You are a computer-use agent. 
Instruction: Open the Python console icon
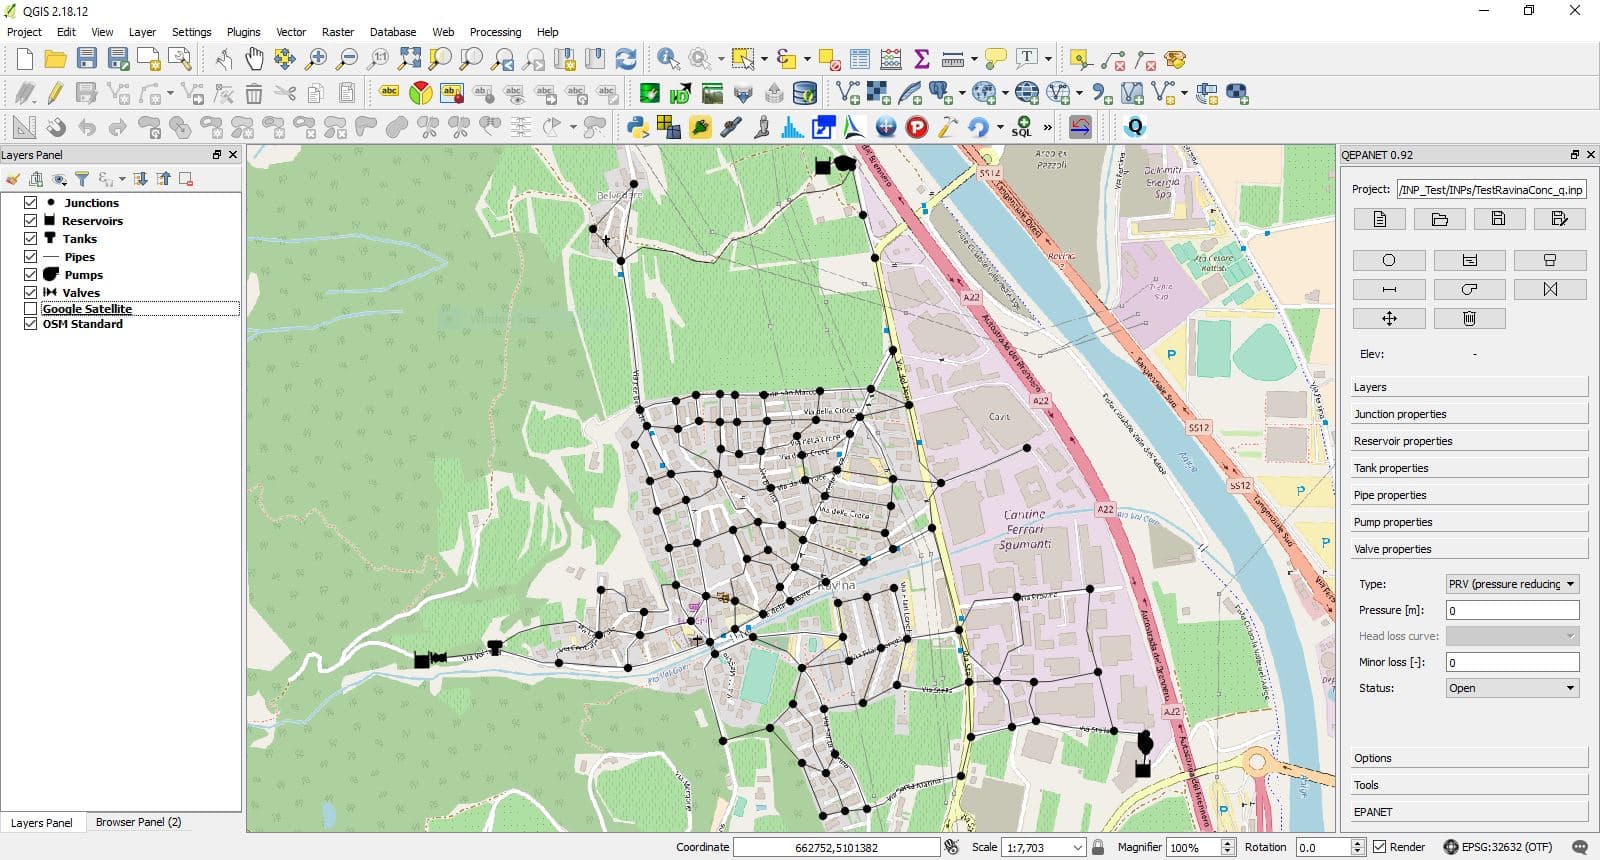tap(637, 127)
